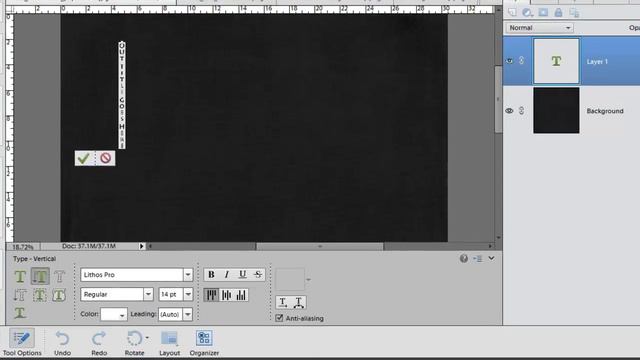Toggle the Tool Options panel

[x=22, y=342]
